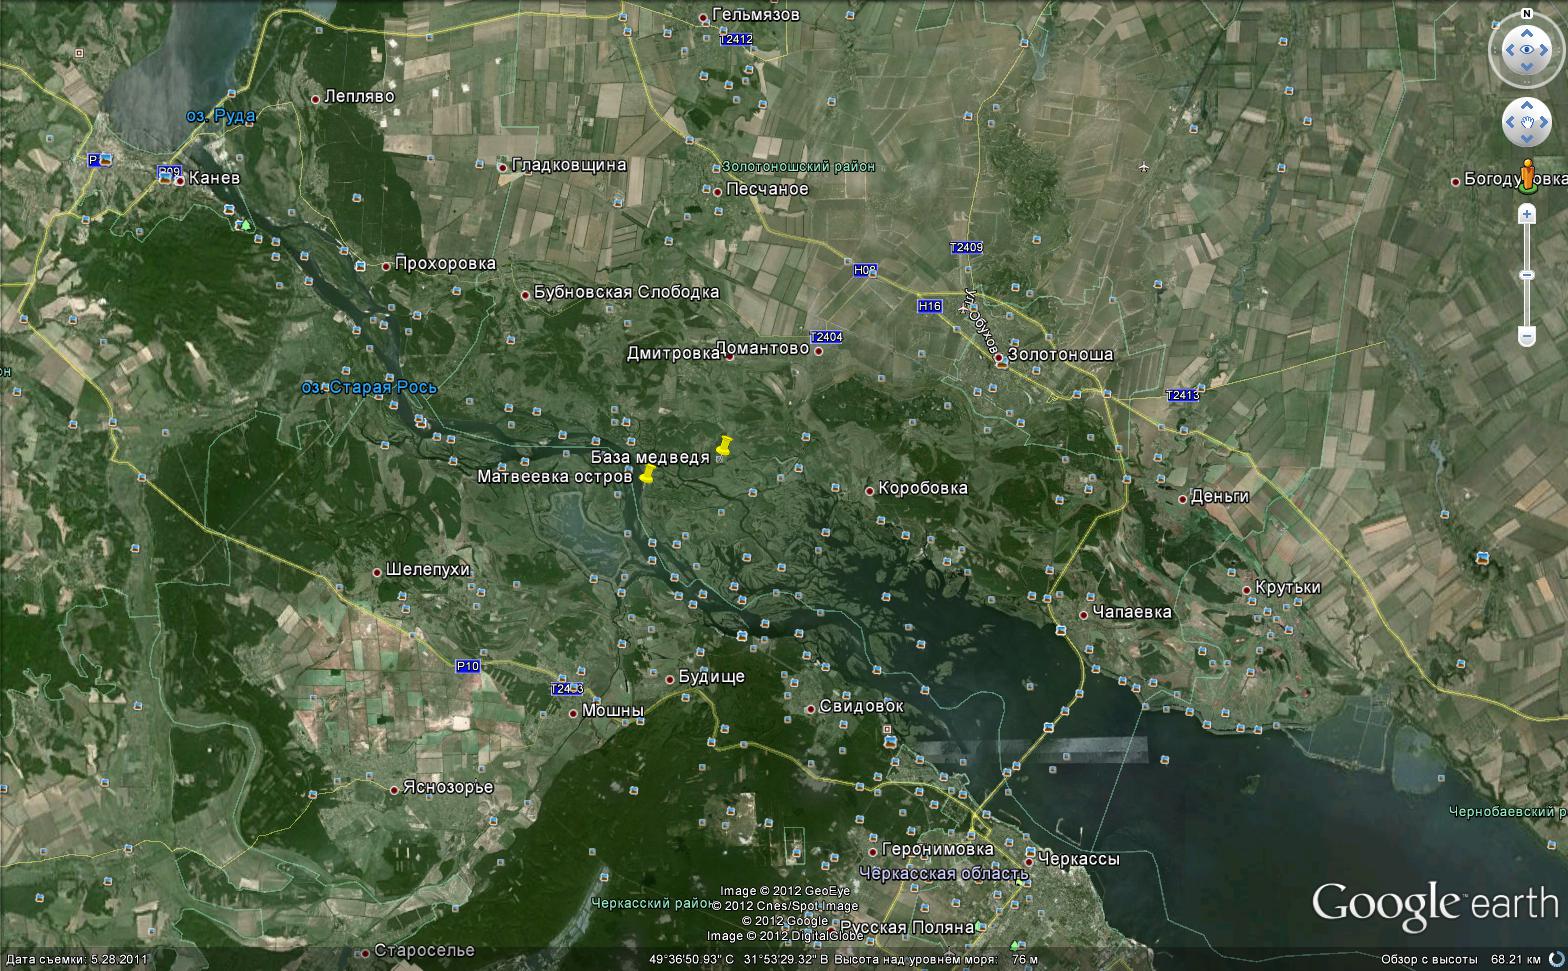The height and width of the screenshot is (971, 1568).
Task: Click the оз. Старая Рось lake label
Action: 370,387
